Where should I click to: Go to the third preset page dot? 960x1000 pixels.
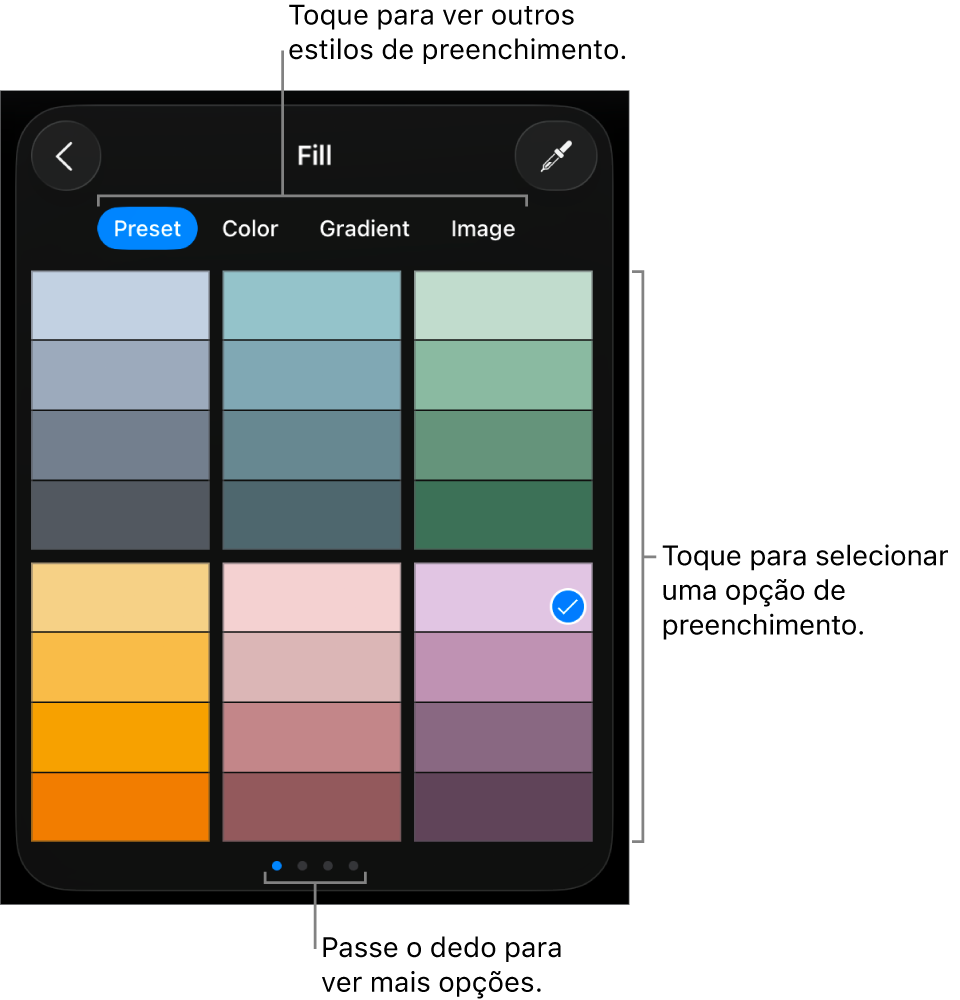click(328, 865)
